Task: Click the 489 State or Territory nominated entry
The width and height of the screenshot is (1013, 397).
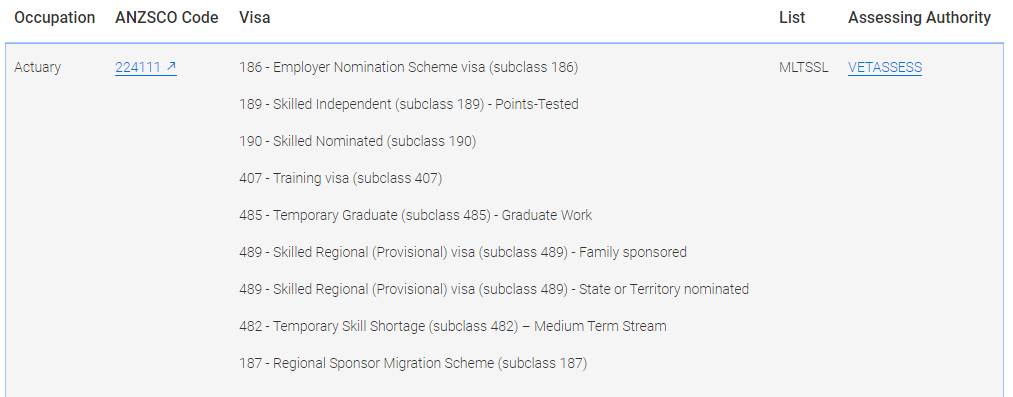Action: coord(494,289)
